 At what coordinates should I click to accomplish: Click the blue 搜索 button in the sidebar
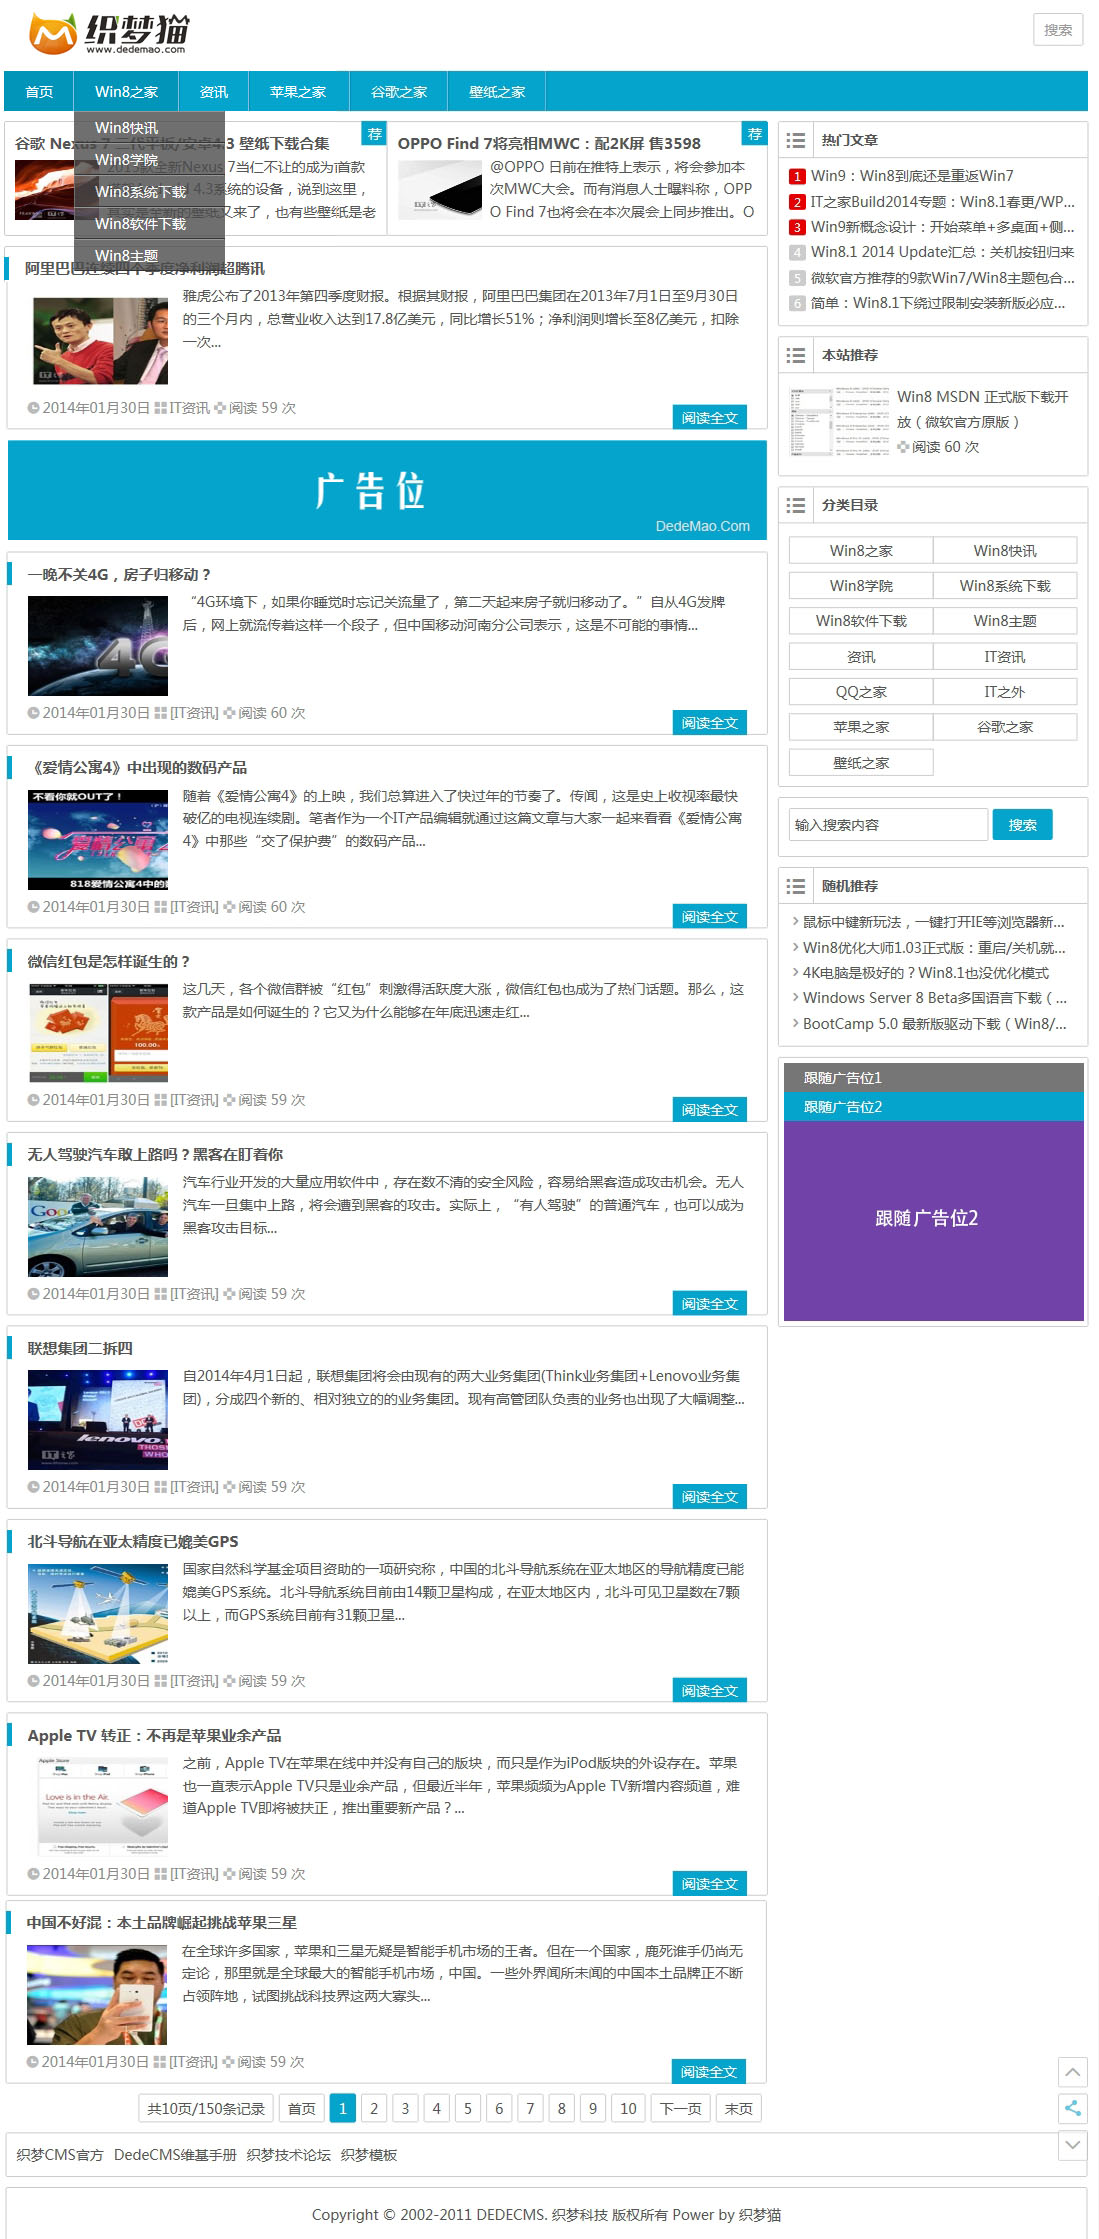click(x=1022, y=825)
